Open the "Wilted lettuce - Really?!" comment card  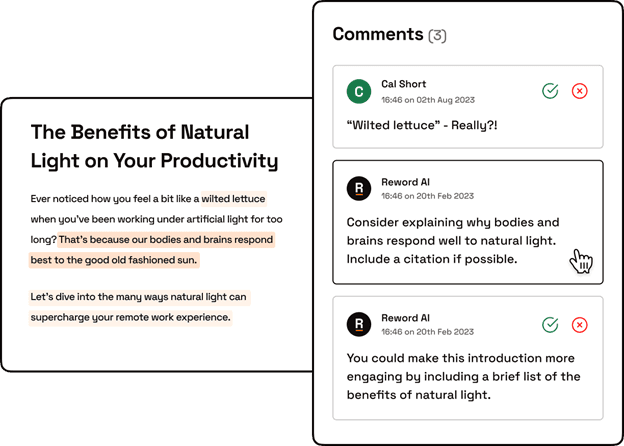tap(468, 107)
